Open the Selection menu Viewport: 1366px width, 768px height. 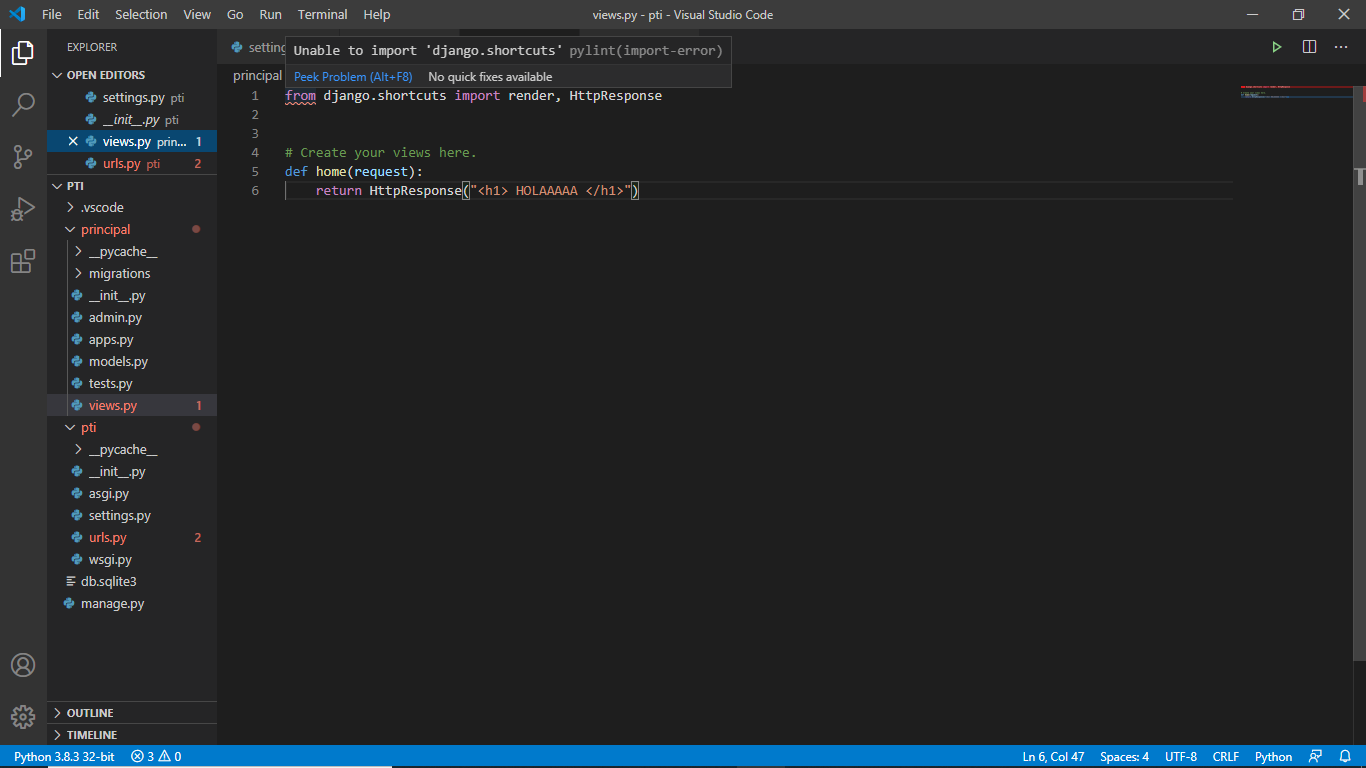pos(141,14)
